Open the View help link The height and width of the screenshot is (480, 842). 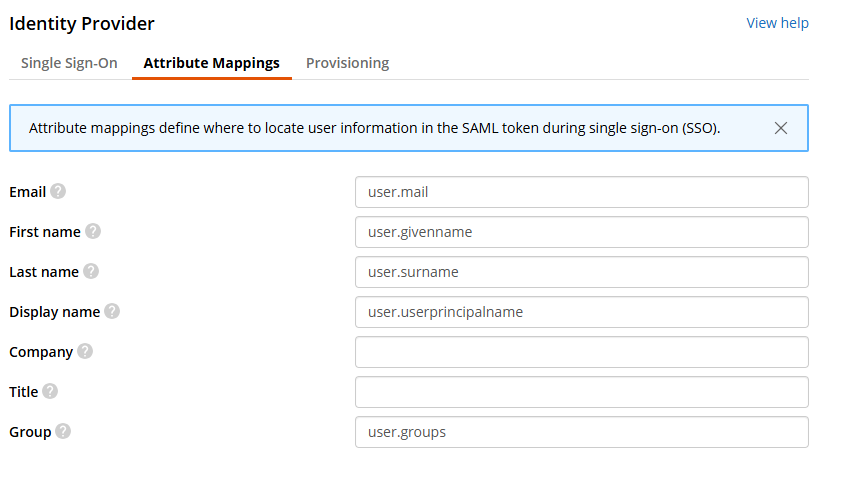[x=777, y=23]
